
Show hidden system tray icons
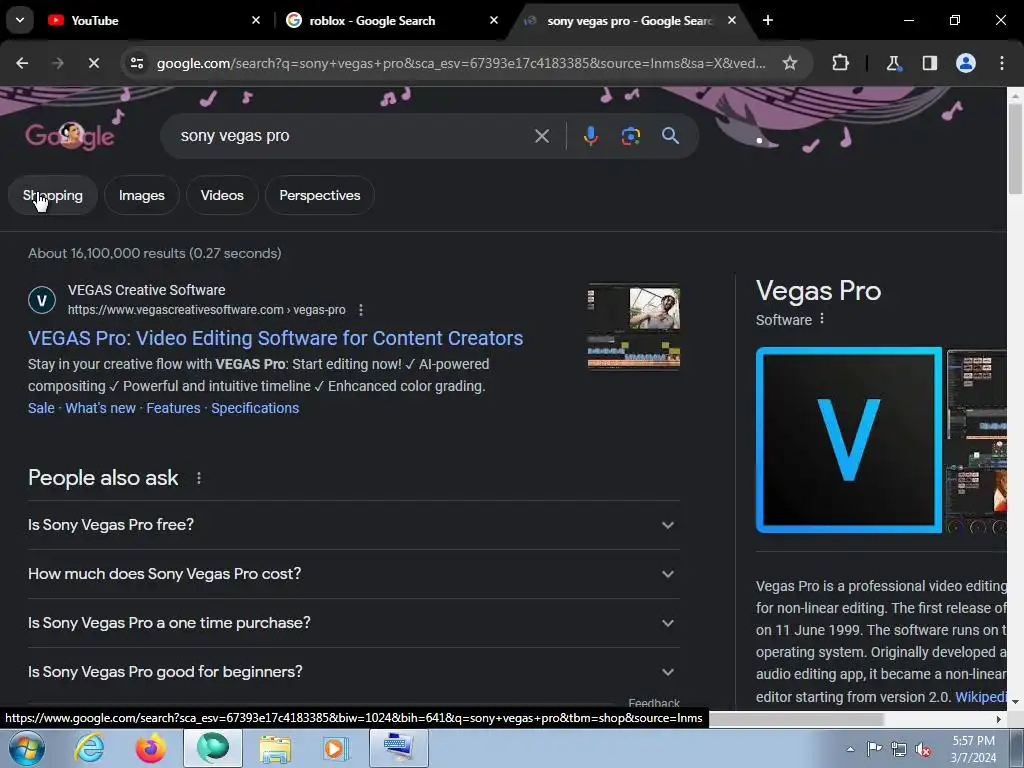850,749
